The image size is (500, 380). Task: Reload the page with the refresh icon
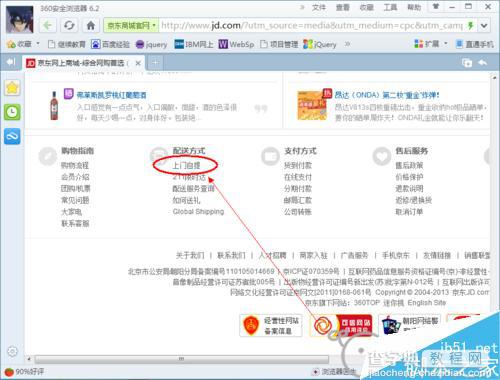69,25
